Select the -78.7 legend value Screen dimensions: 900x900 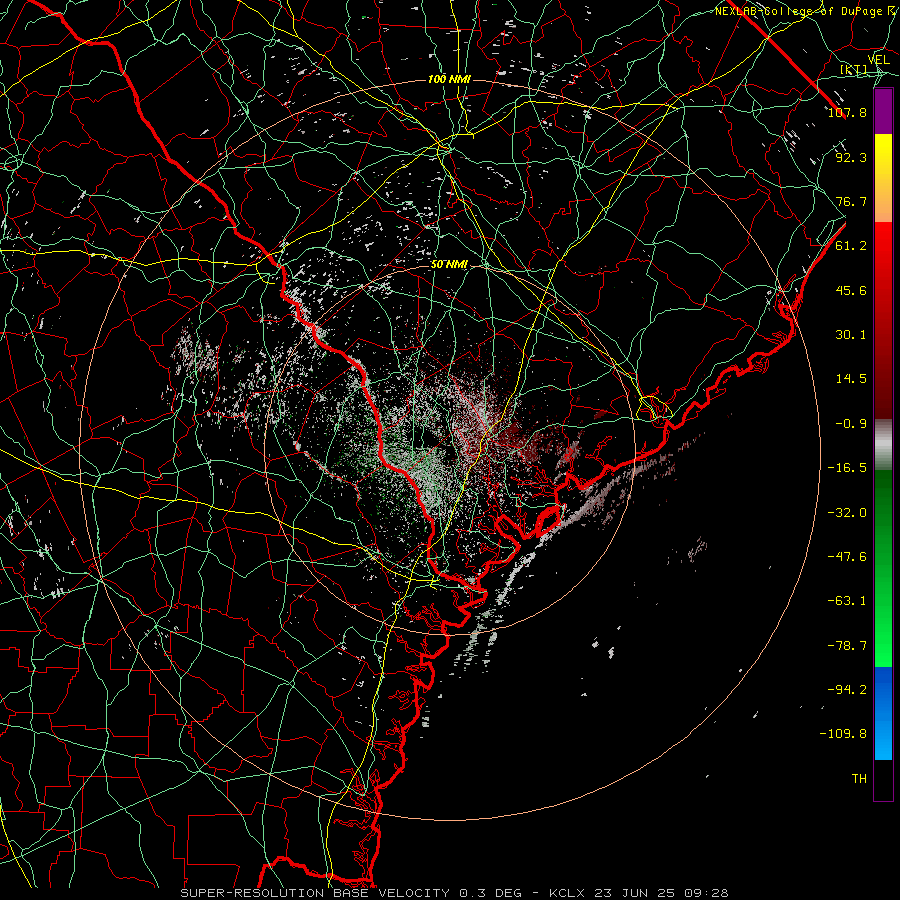point(847,646)
